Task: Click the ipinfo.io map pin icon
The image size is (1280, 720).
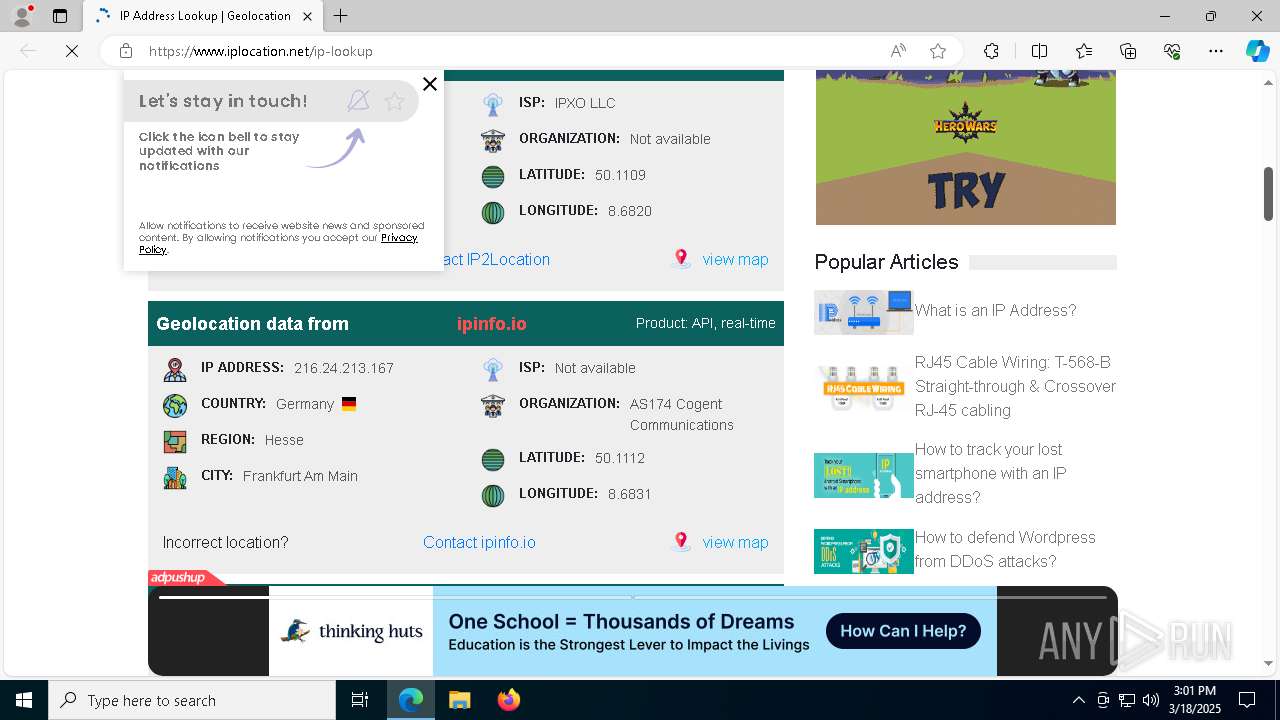Action: click(x=681, y=541)
